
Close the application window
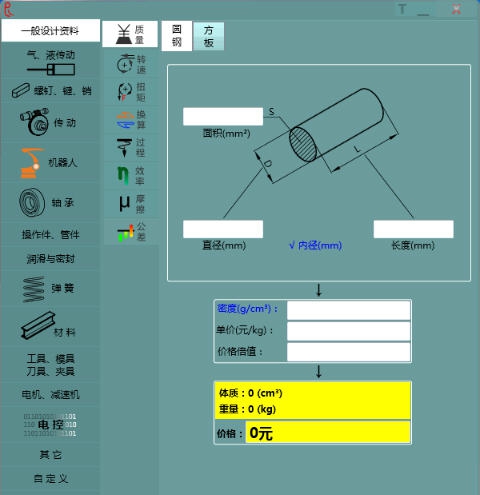[456, 9]
